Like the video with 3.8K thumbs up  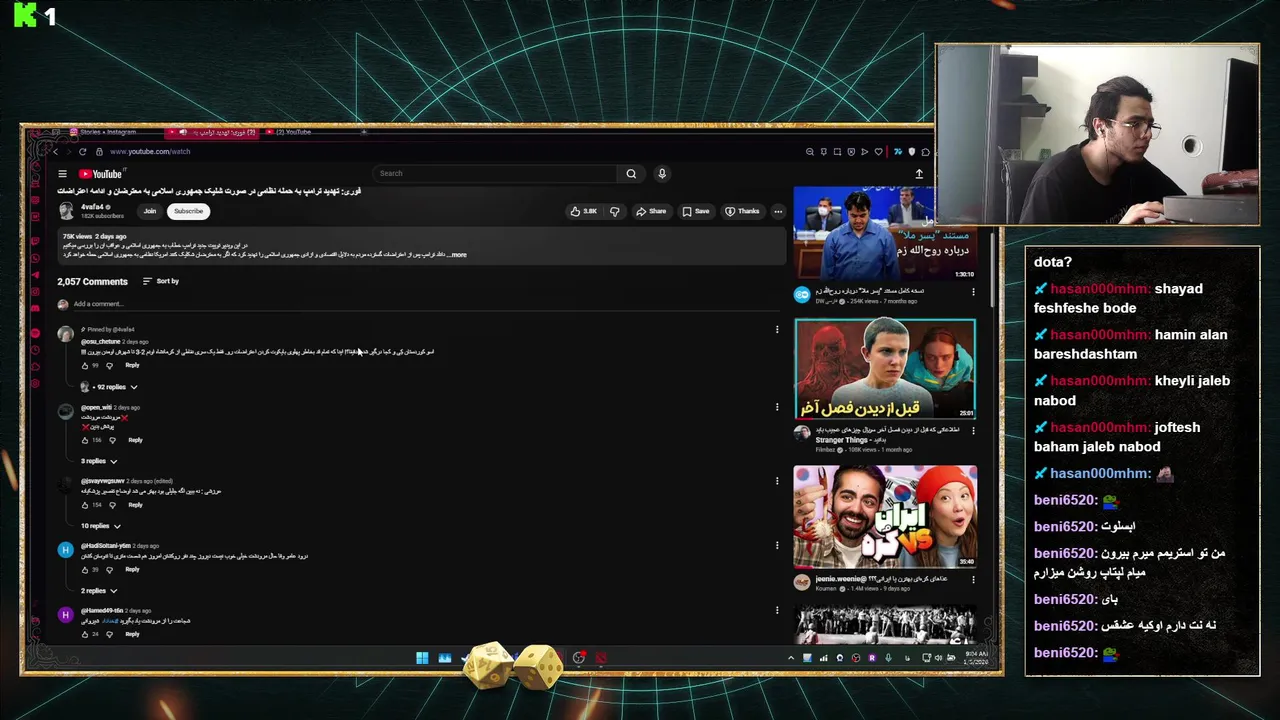click(583, 211)
